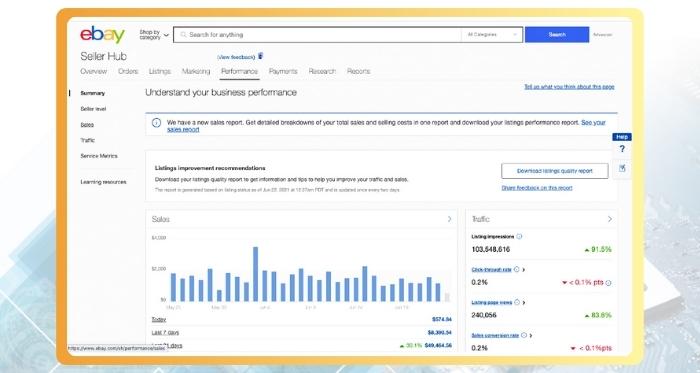Click the Listings improvement recommendations heading
Viewport: 700px width, 373px height.
point(210,168)
